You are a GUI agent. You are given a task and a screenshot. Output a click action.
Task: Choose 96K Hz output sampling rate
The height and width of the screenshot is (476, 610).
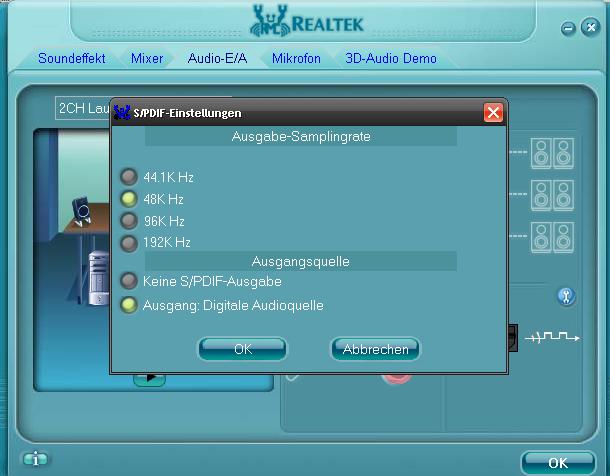pos(129,221)
